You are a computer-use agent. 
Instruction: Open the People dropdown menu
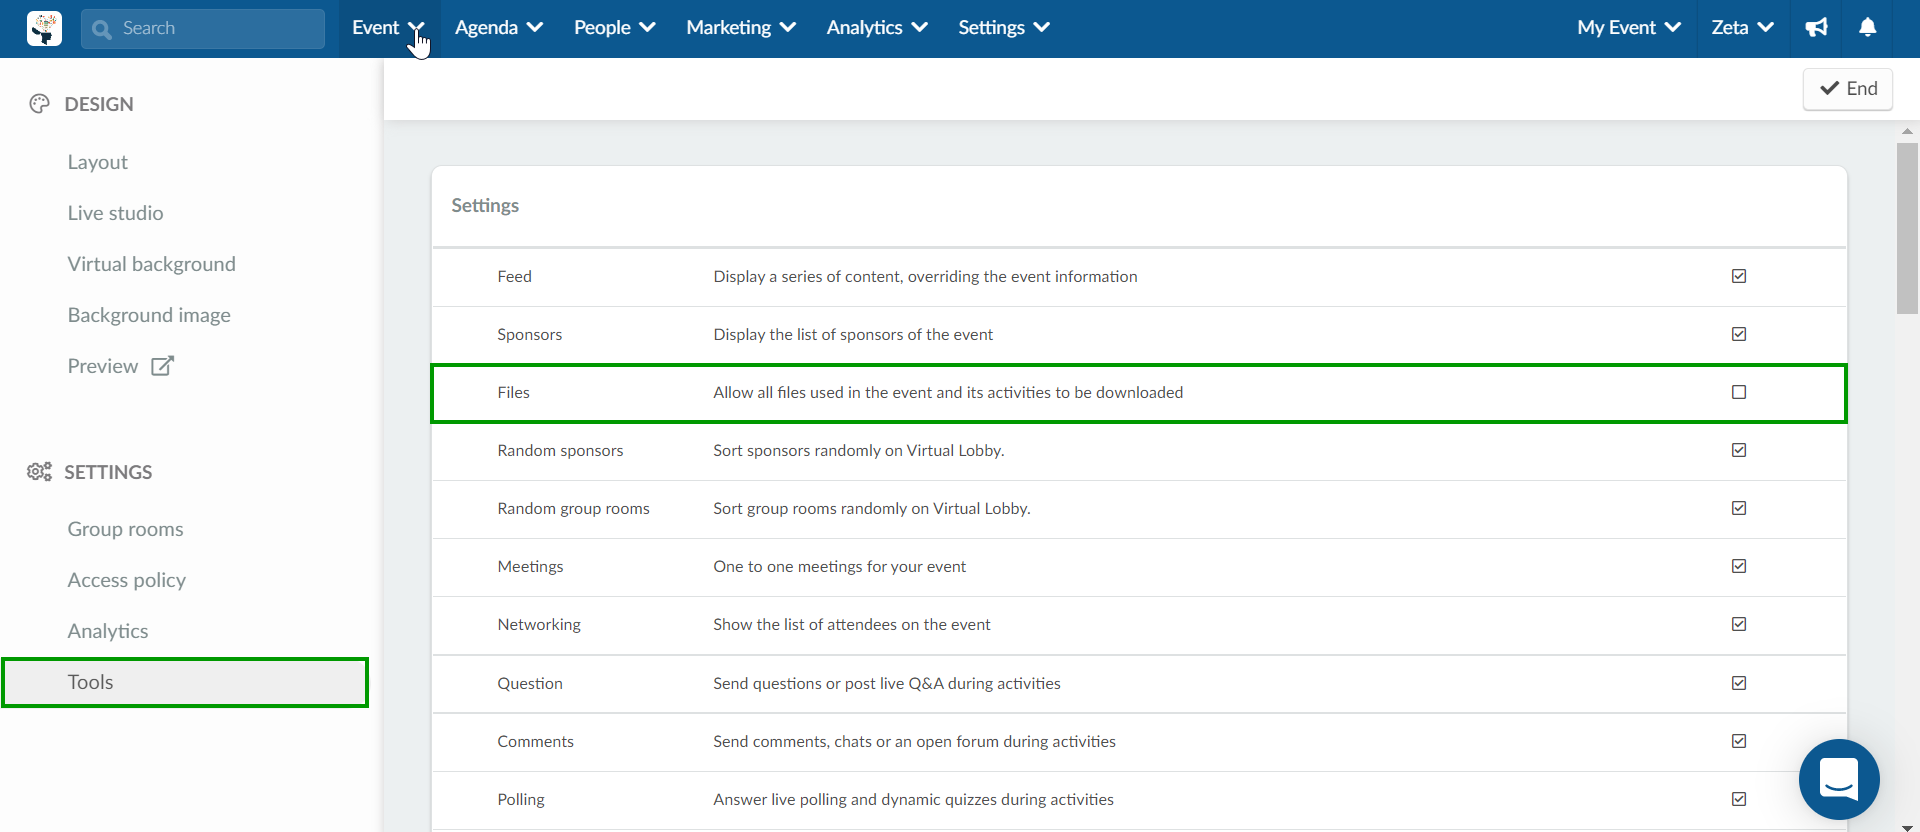(614, 28)
